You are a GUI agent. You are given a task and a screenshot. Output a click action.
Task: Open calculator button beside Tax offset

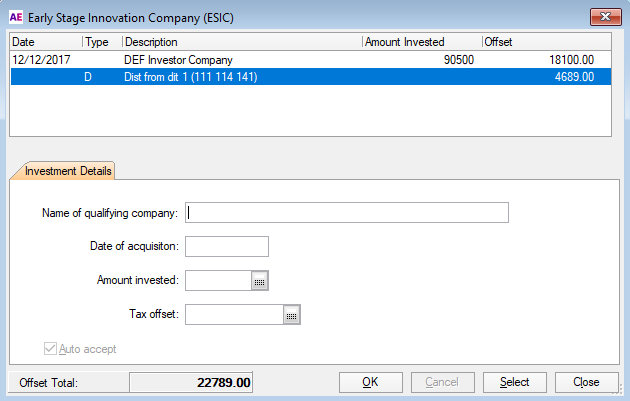[x=292, y=315]
